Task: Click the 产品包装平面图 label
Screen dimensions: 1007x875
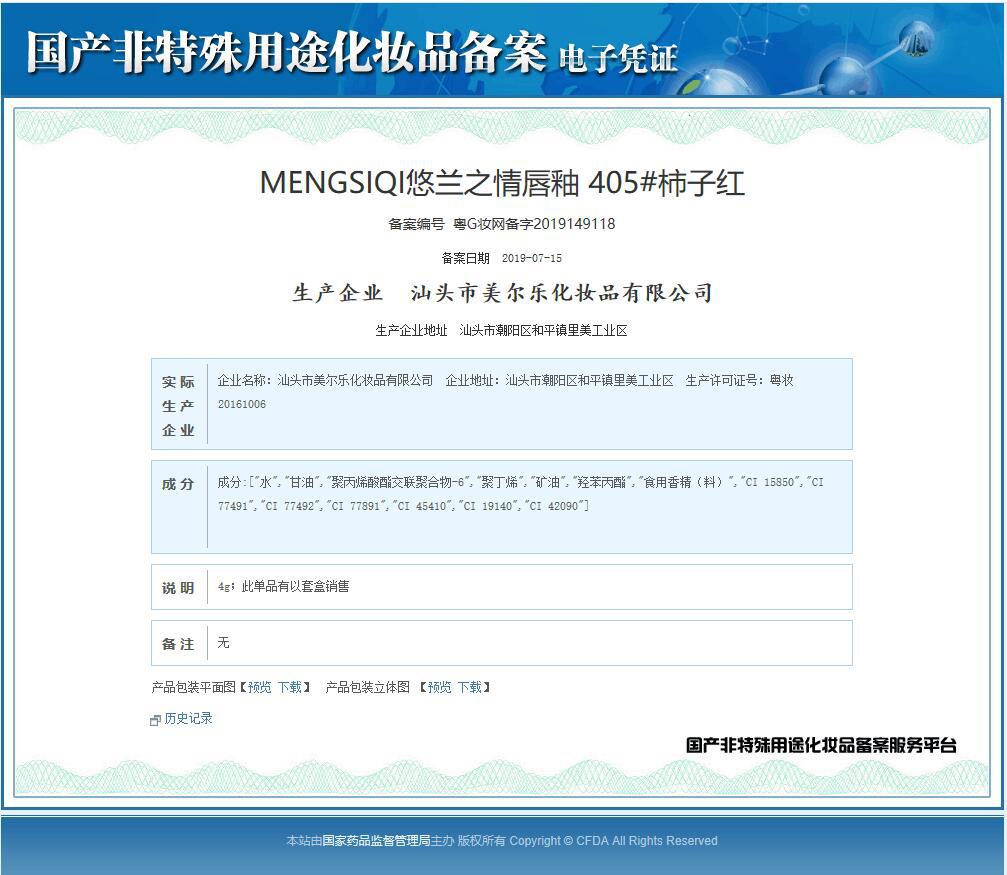Action: pyautogui.click(x=193, y=687)
